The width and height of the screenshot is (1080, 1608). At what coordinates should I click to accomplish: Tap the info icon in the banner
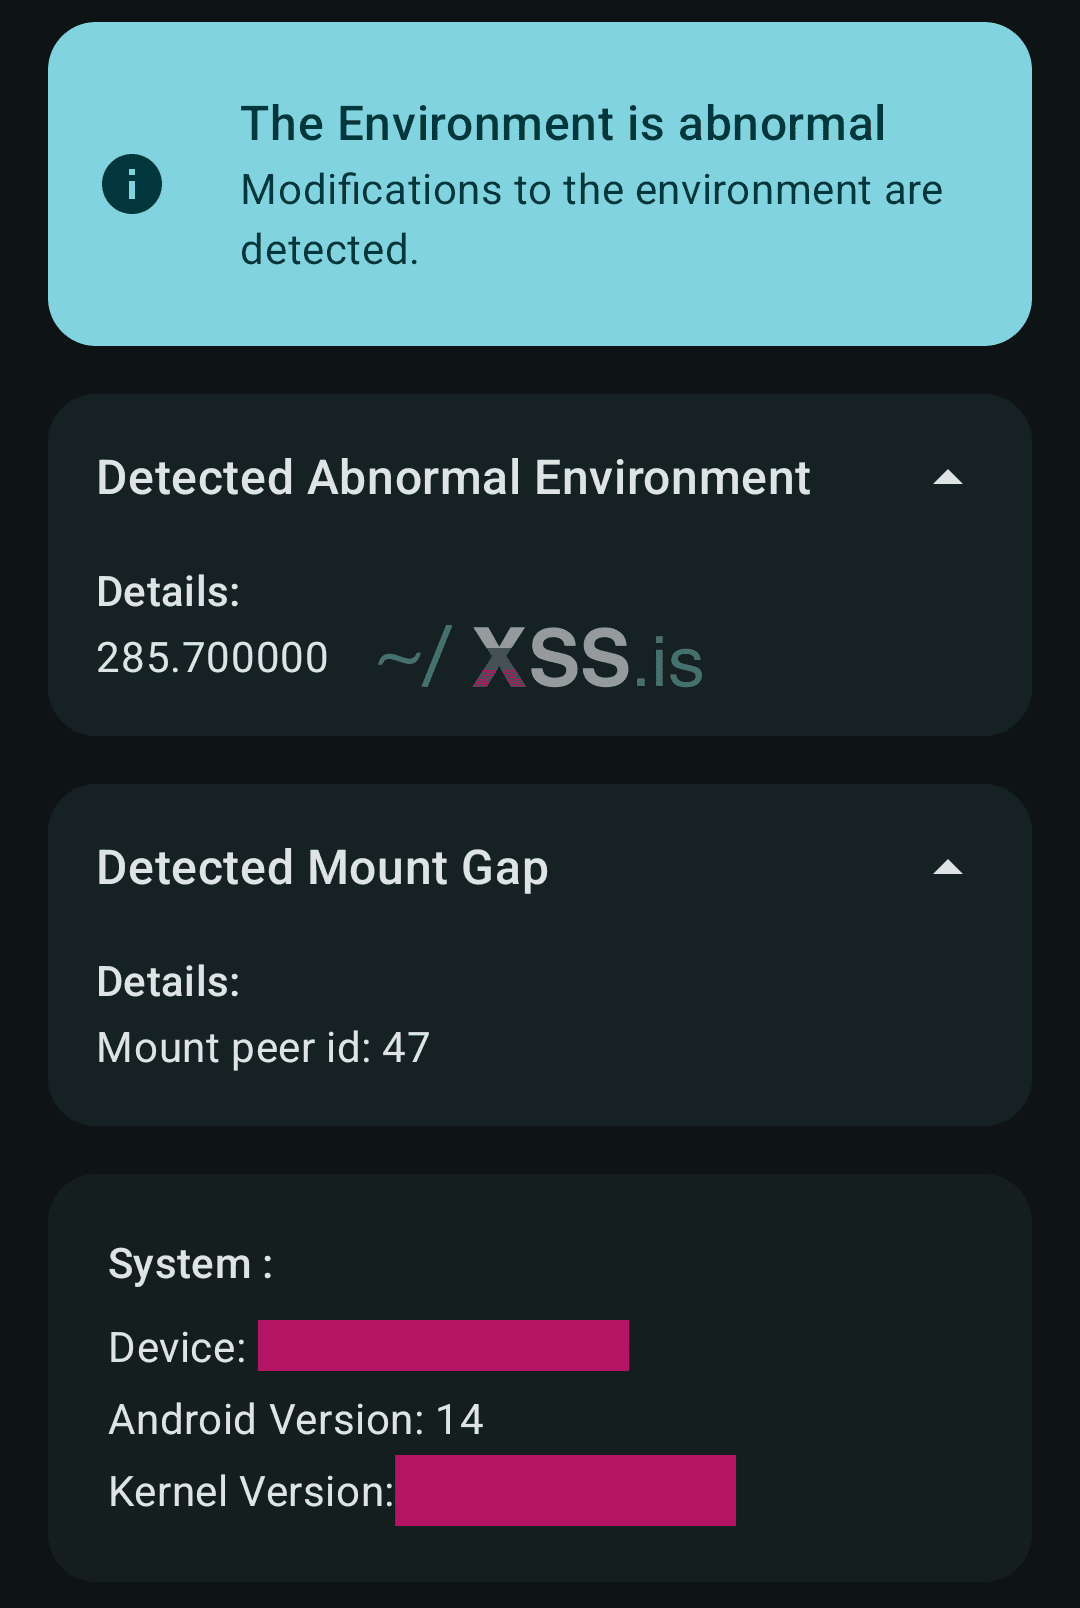[x=132, y=184]
